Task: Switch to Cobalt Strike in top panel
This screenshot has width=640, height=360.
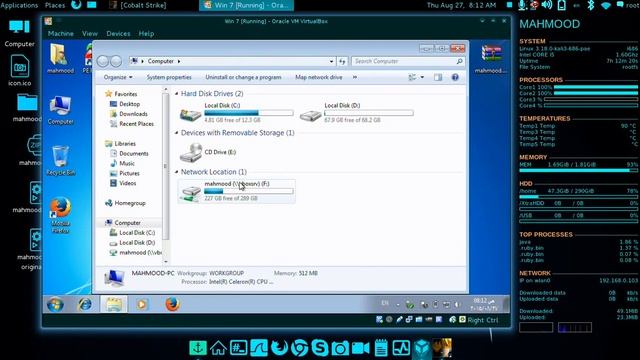Action: [x=139, y=5]
